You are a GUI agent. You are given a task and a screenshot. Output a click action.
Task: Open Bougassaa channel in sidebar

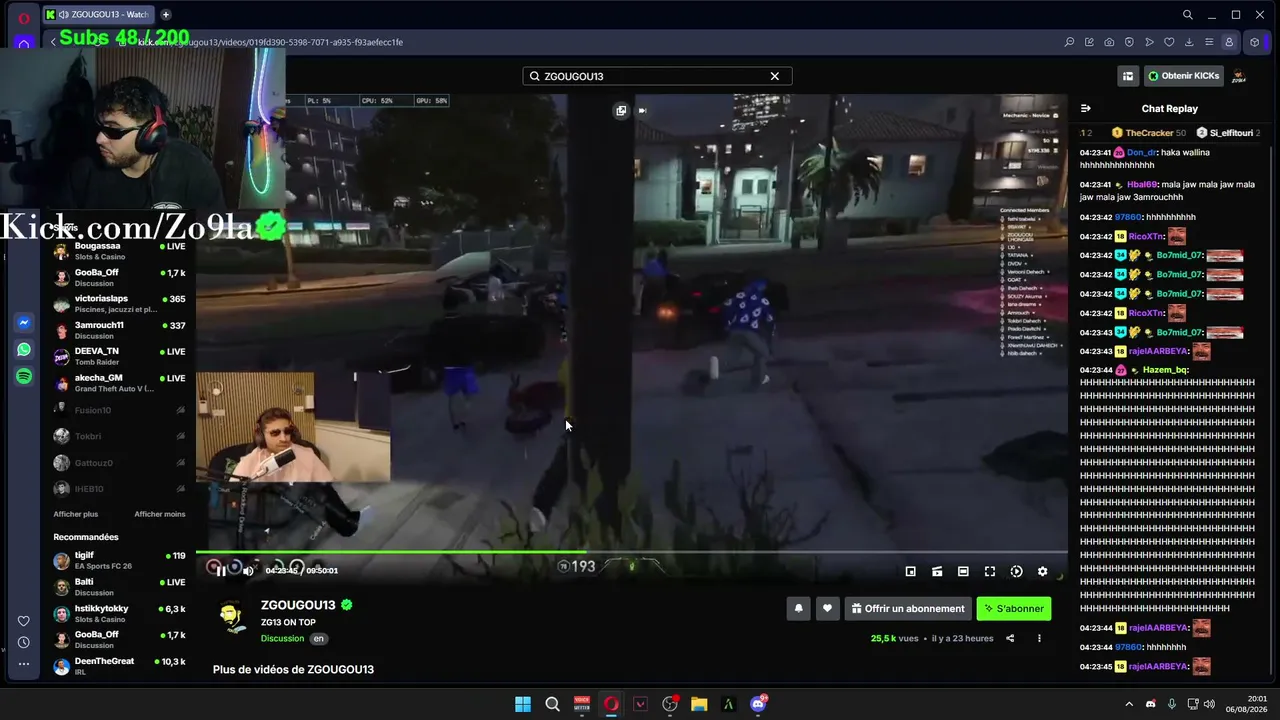[x=120, y=250]
